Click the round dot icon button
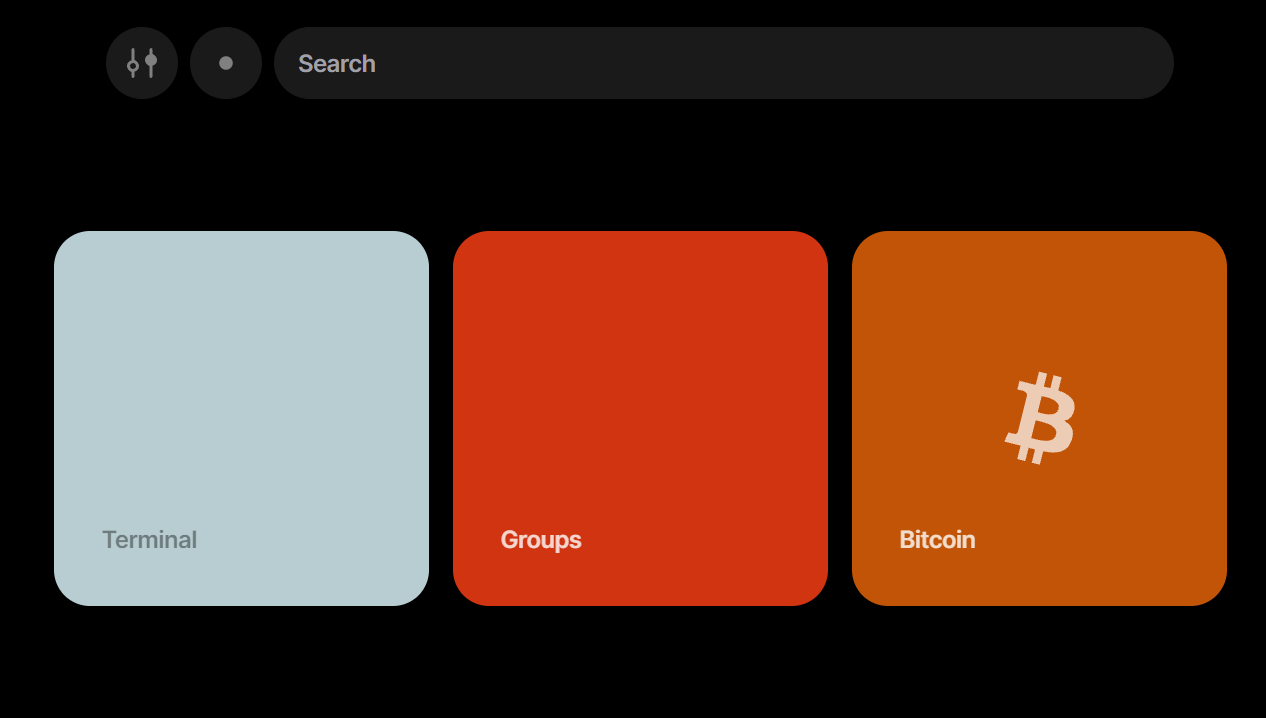 [225, 62]
